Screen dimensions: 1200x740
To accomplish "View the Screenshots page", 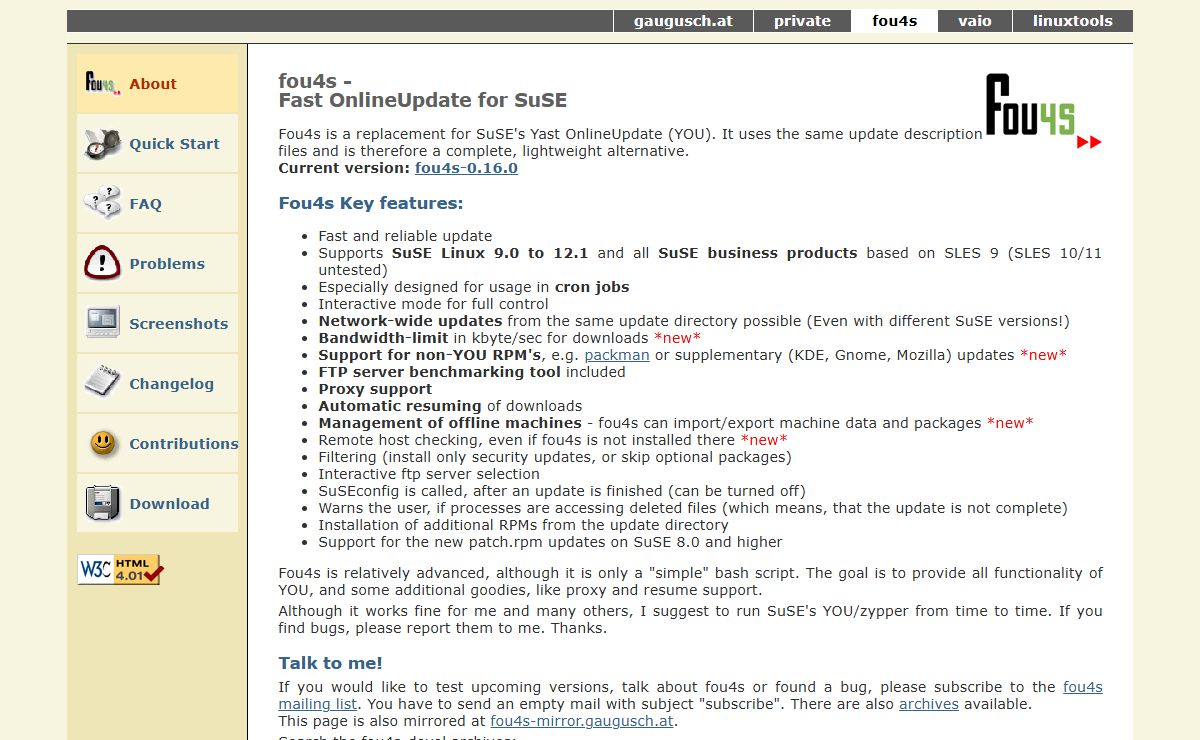I will point(179,324).
